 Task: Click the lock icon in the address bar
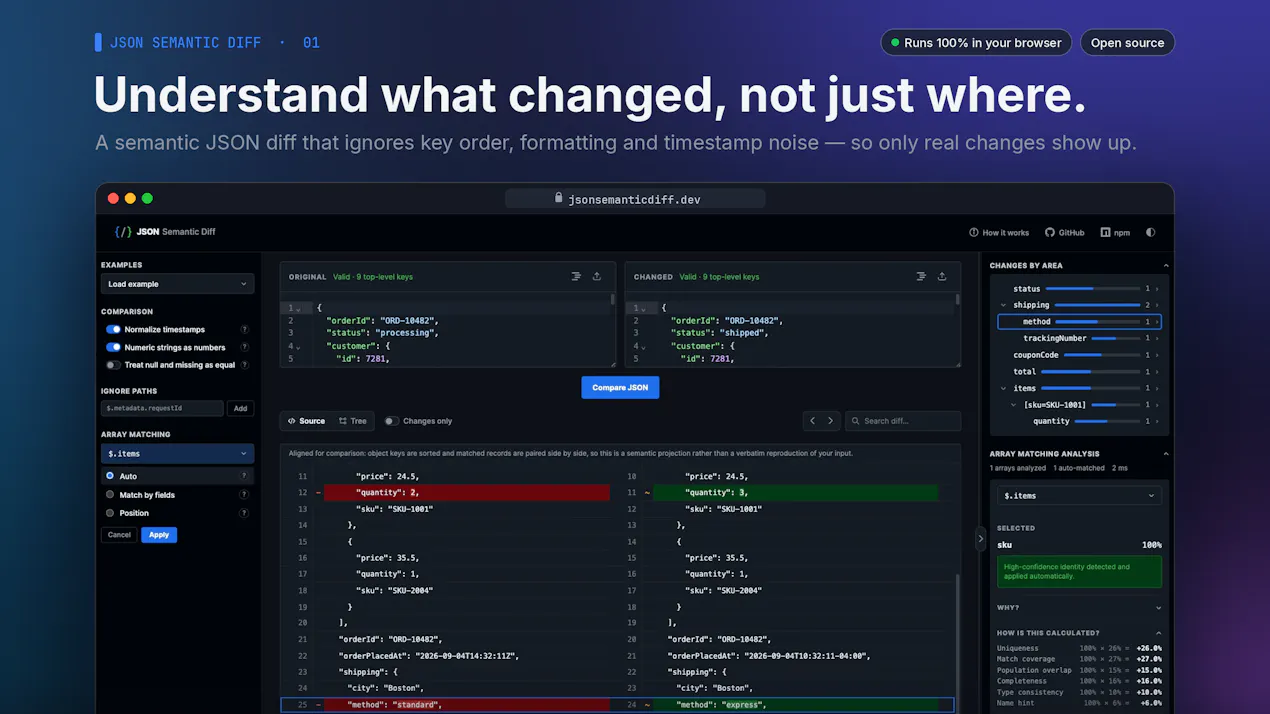[x=559, y=198]
